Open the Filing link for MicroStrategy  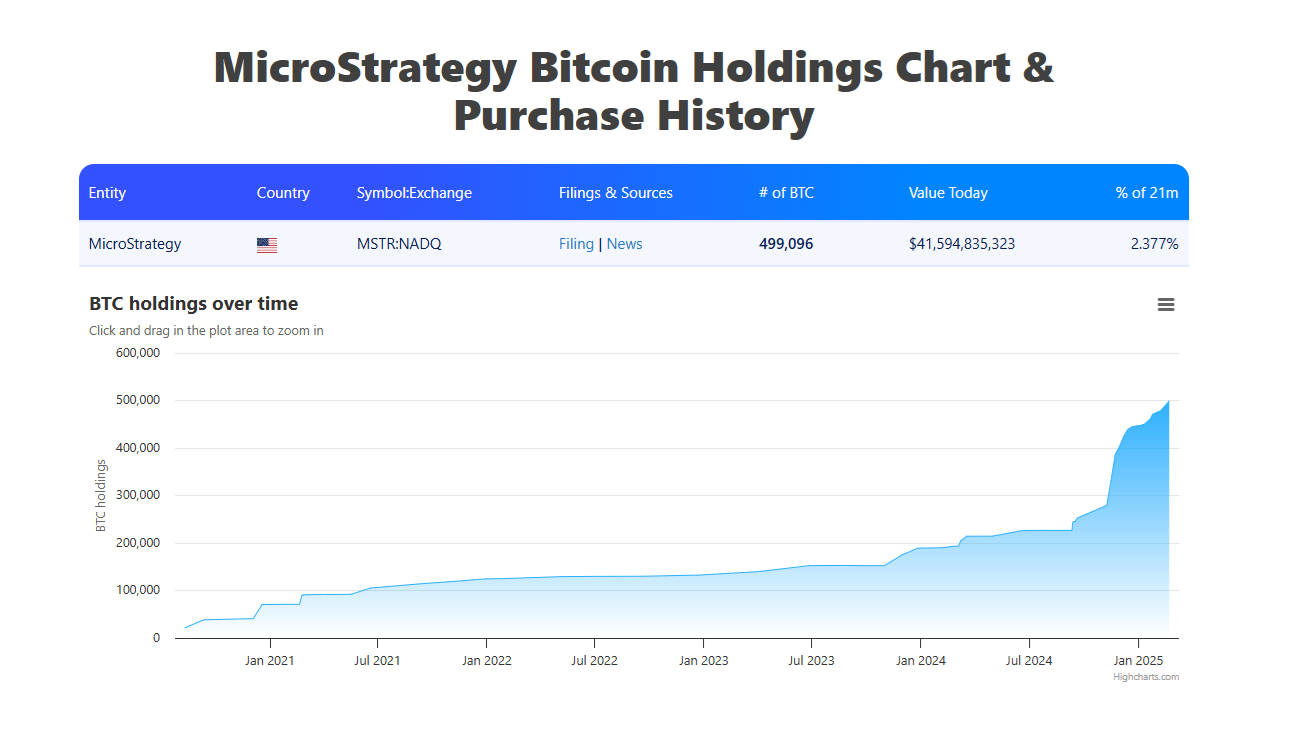[x=576, y=243]
